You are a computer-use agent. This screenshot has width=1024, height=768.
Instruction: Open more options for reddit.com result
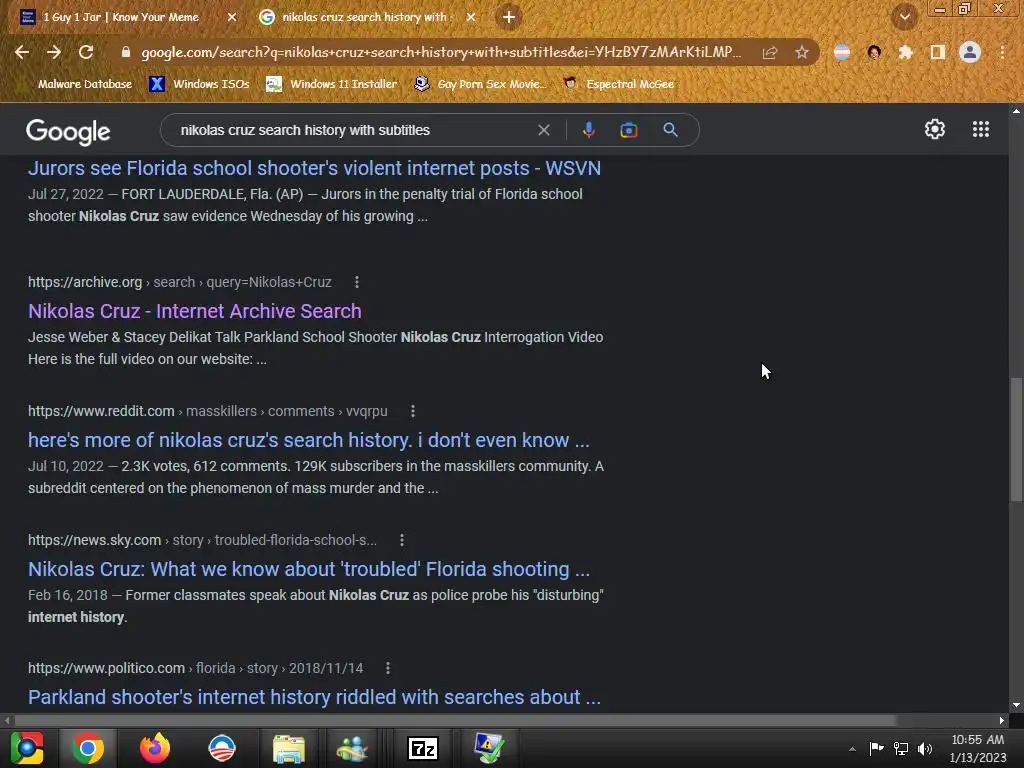413,411
